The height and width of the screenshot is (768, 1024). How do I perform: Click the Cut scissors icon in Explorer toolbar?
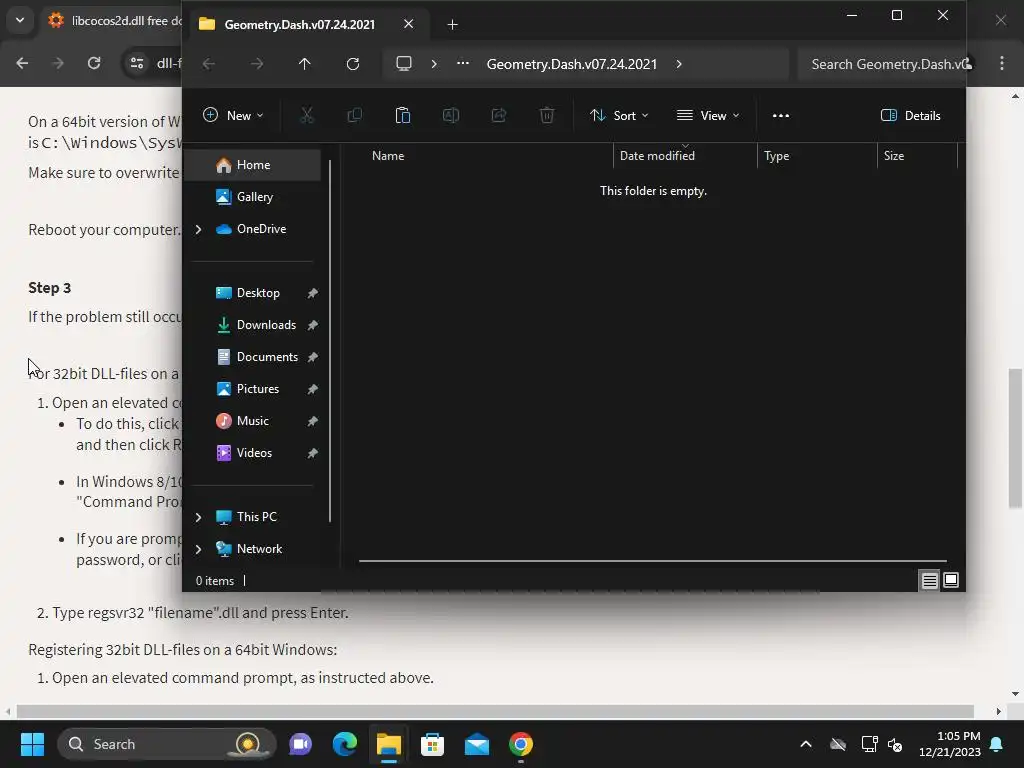click(306, 116)
